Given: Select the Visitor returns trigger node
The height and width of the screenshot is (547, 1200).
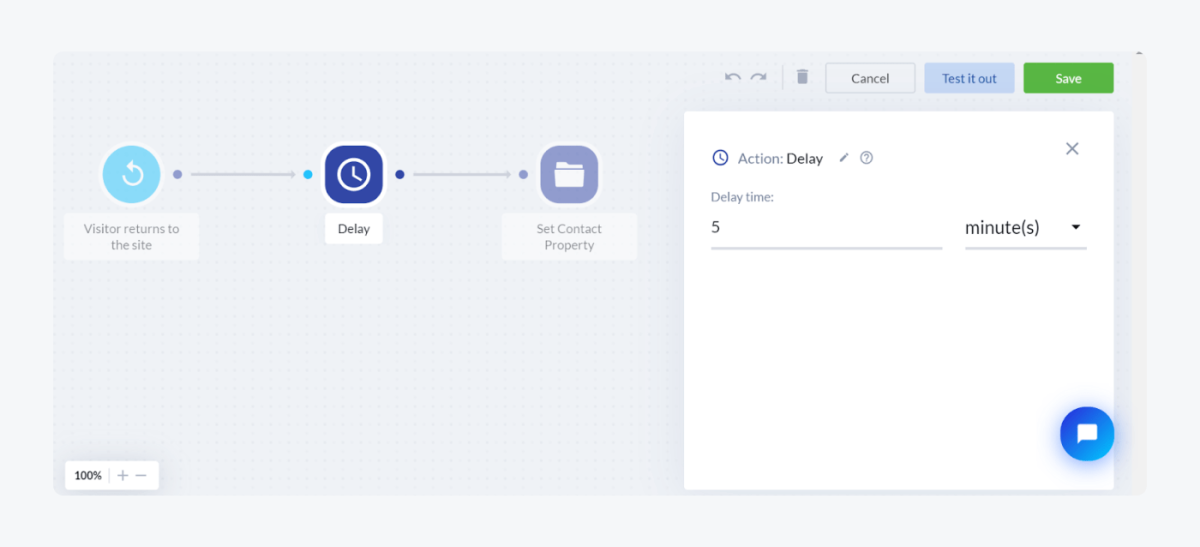Looking at the screenshot, I should pyautogui.click(x=131, y=174).
